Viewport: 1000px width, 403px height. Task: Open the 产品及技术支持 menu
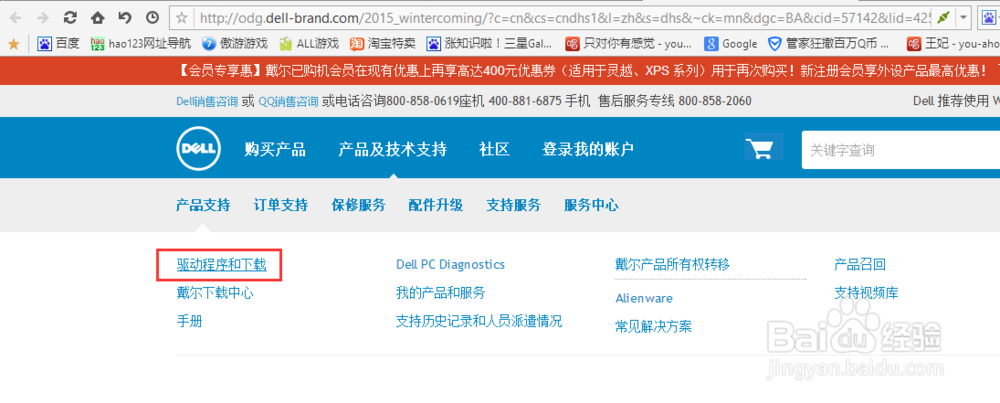(392, 150)
